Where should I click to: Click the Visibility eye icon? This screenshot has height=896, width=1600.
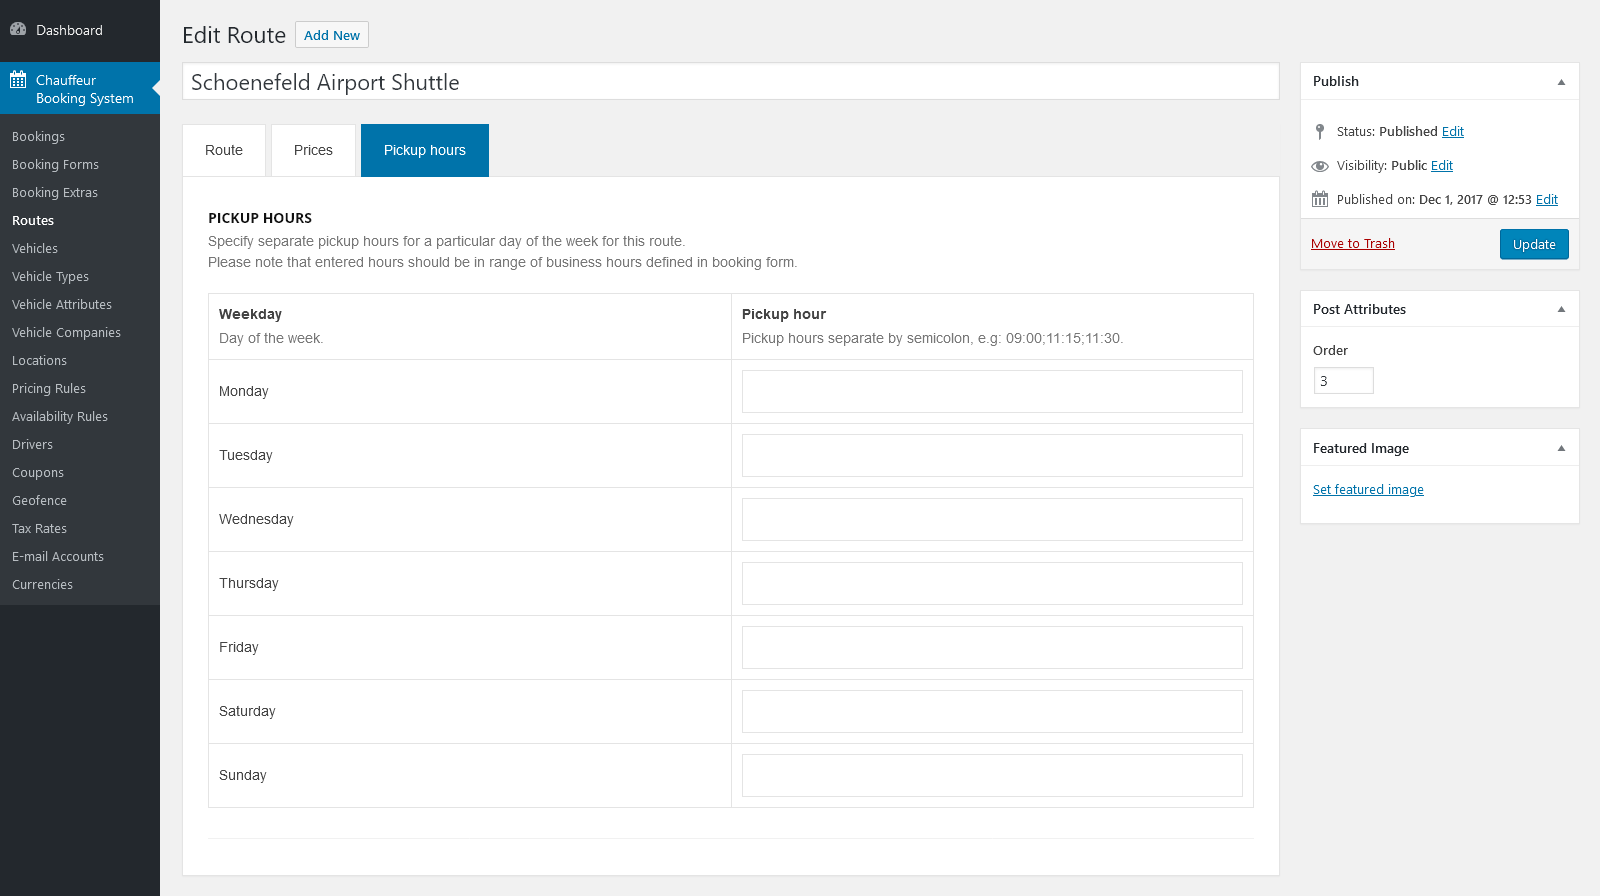(x=1320, y=166)
